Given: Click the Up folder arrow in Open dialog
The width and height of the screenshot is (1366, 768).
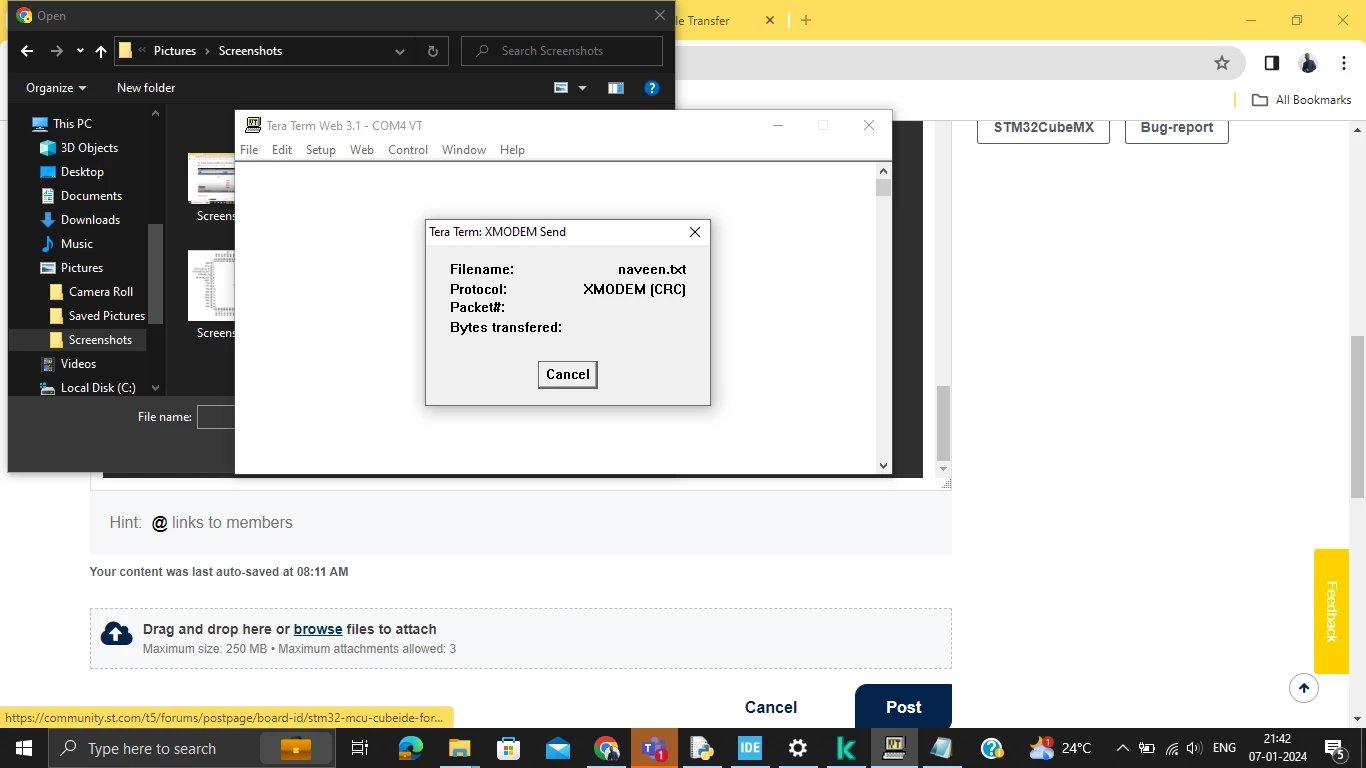Looking at the screenshot, I should pos(101,51).
